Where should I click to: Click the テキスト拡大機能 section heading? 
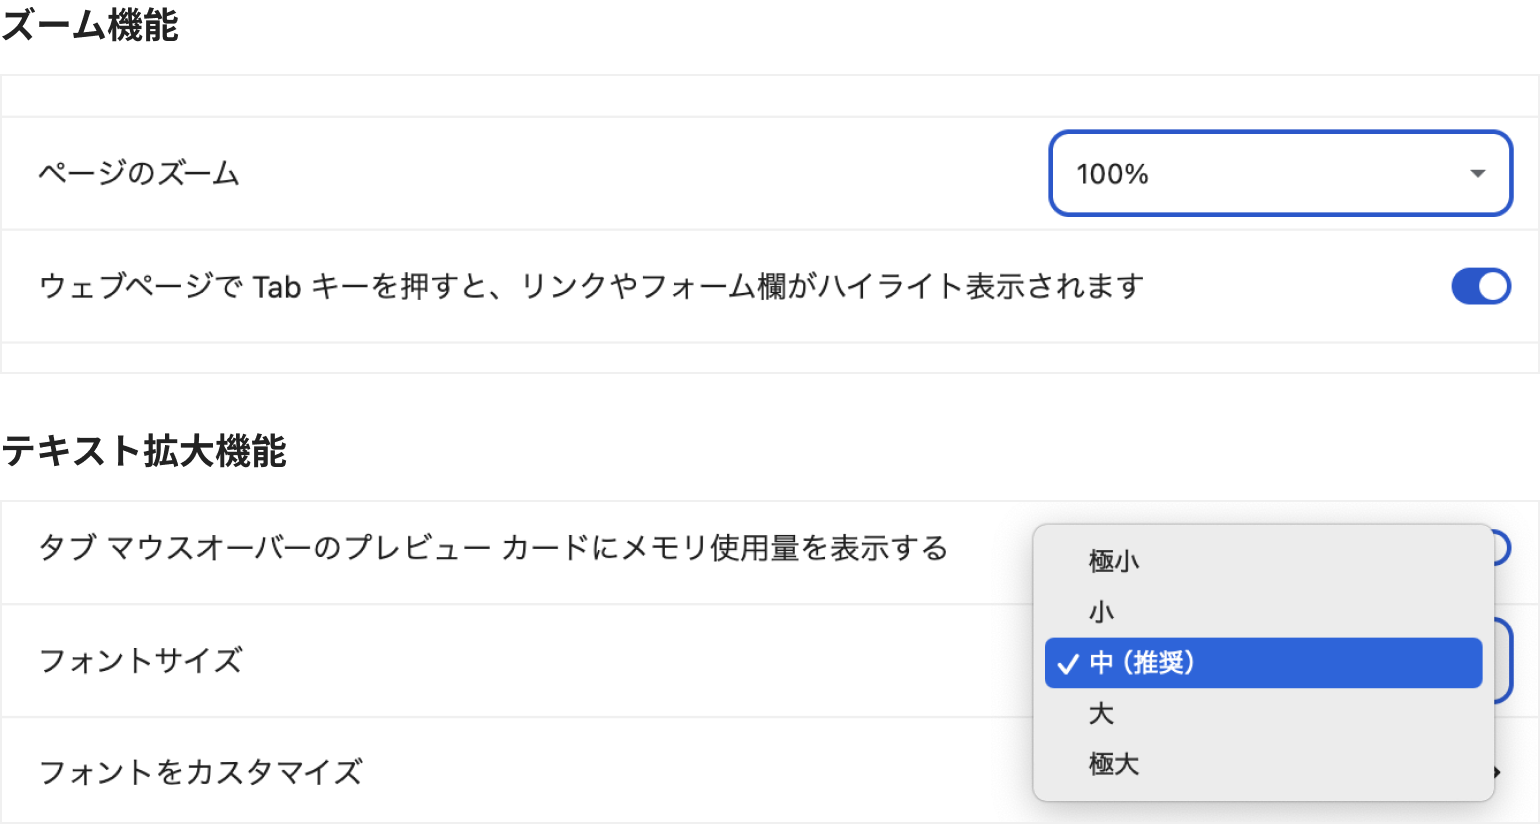pos(144,451)
